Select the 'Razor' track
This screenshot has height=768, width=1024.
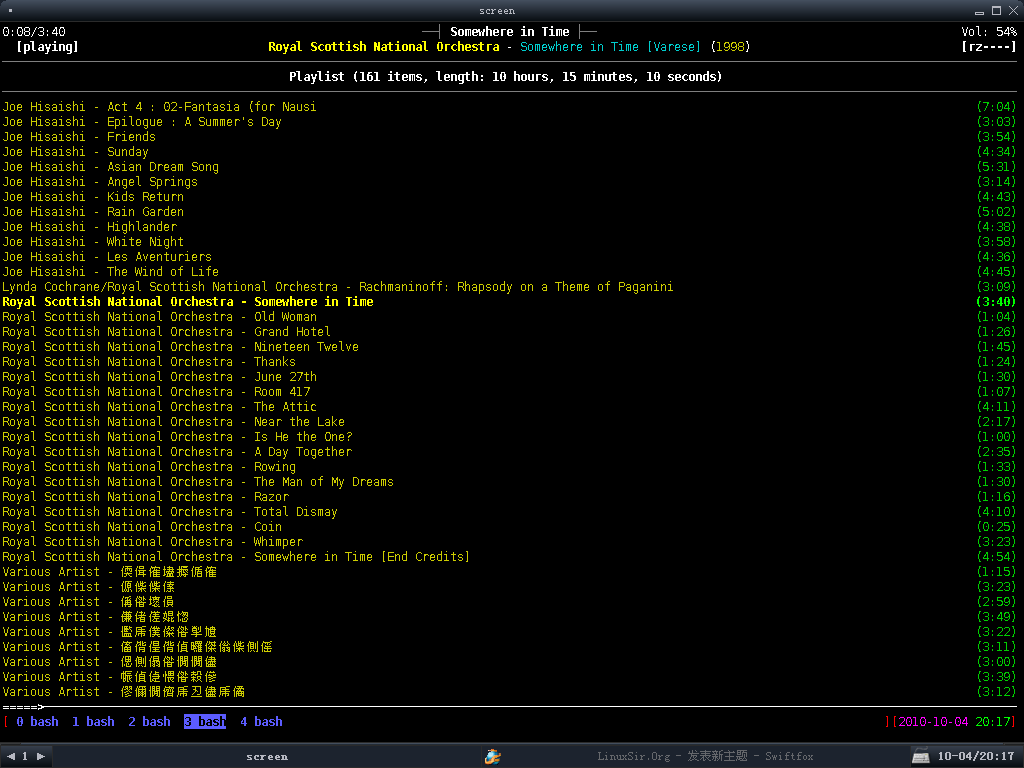509,497
